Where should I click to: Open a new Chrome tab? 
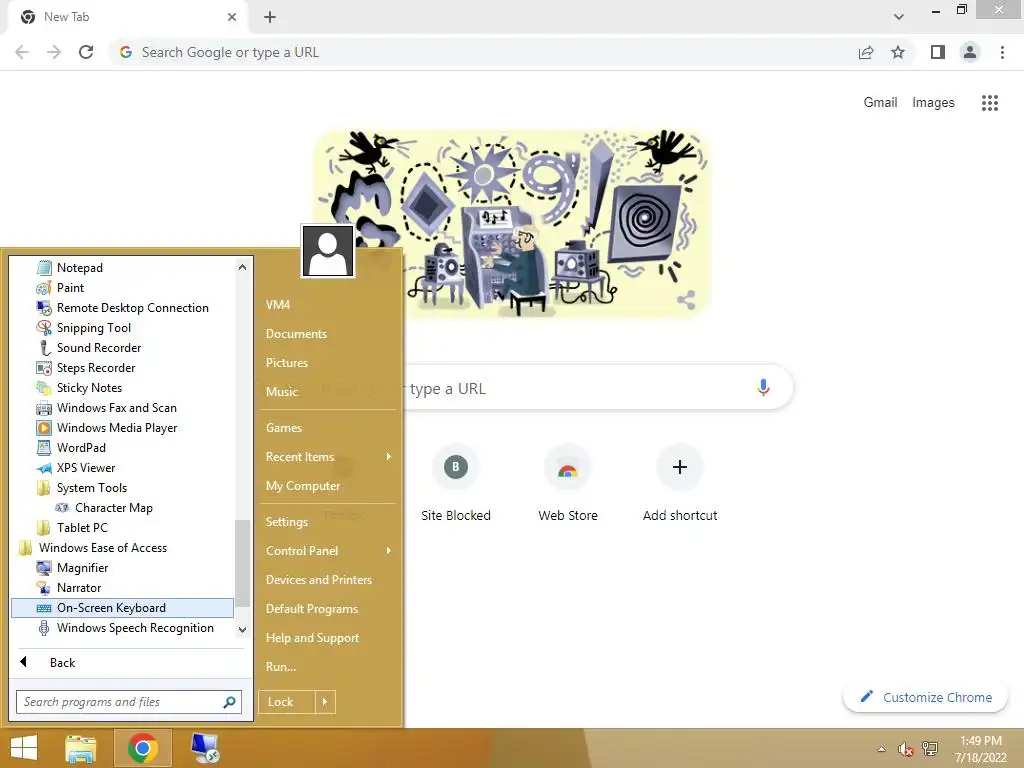pyautogui.click(x=270, y=17)
